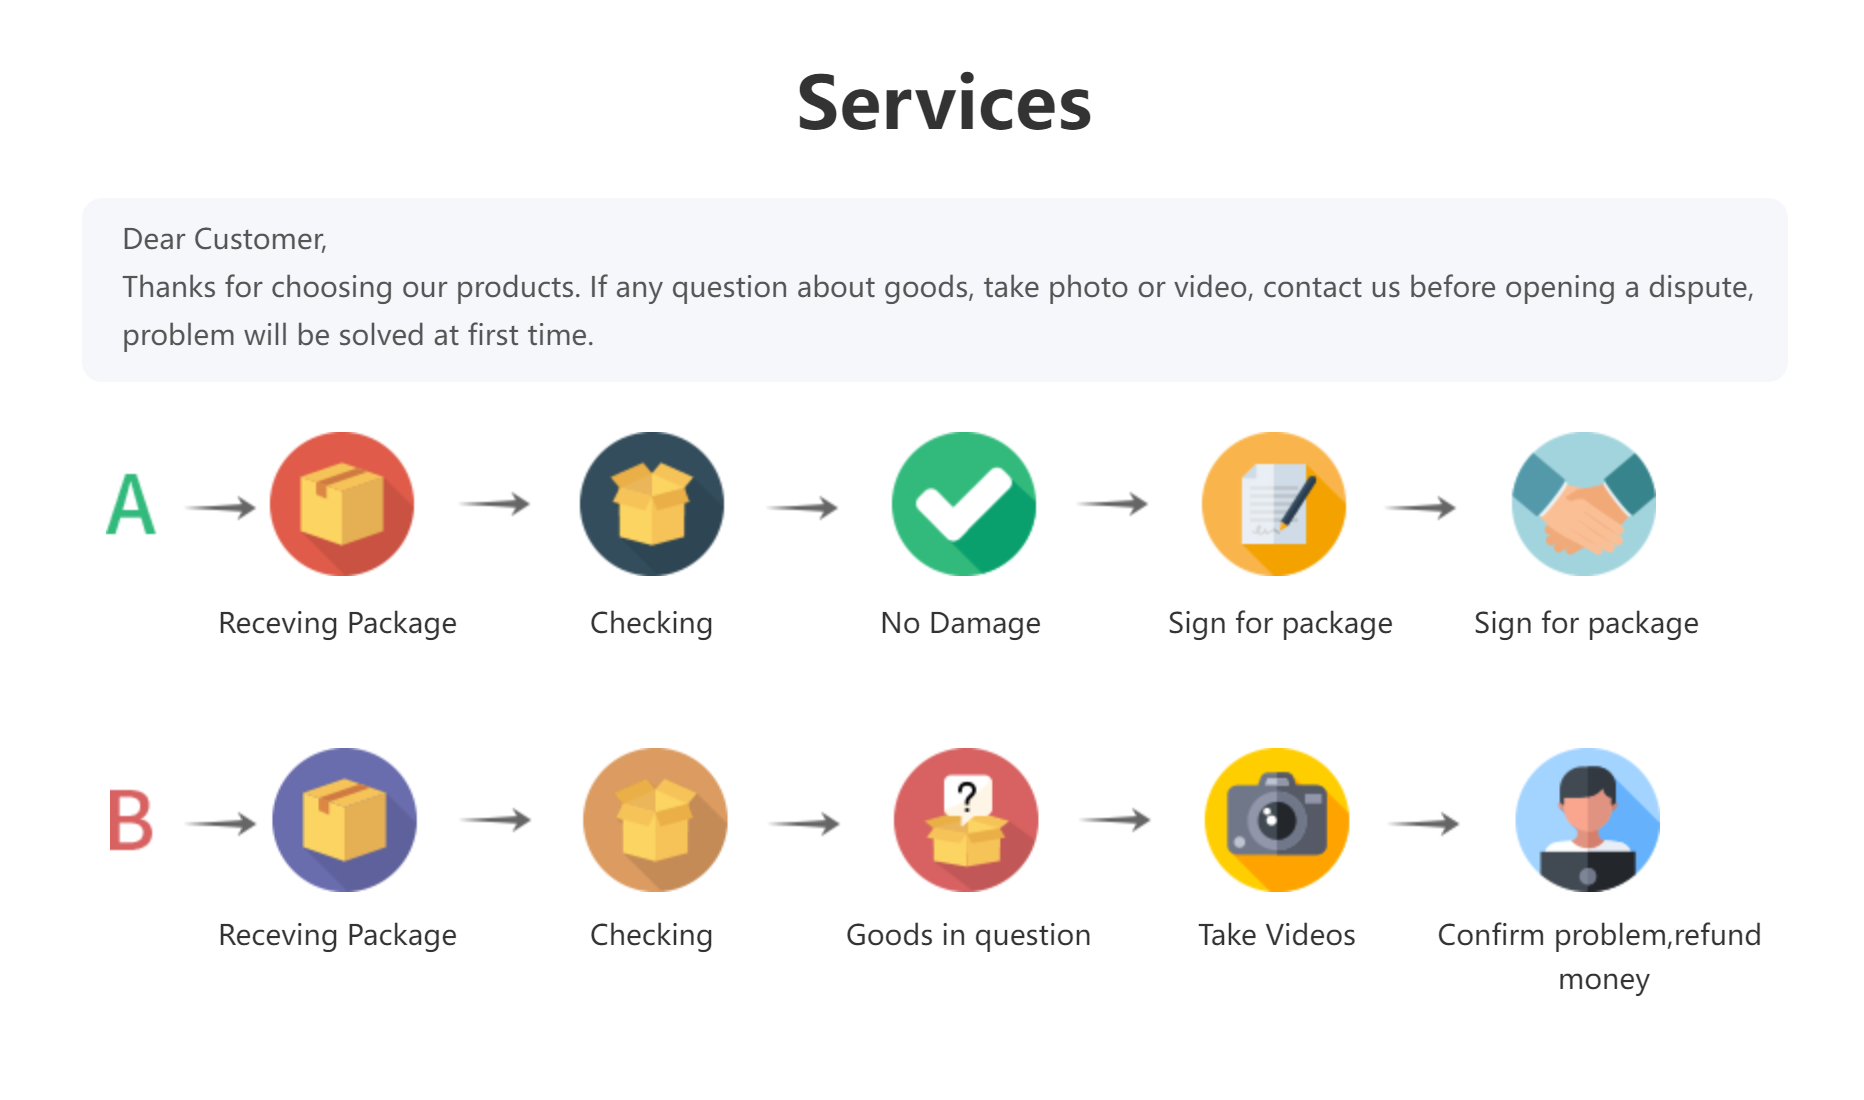The height and width of the screenshot is (1100, 1864).
Task: Click the Goods in question label
Action: (968, 935)
